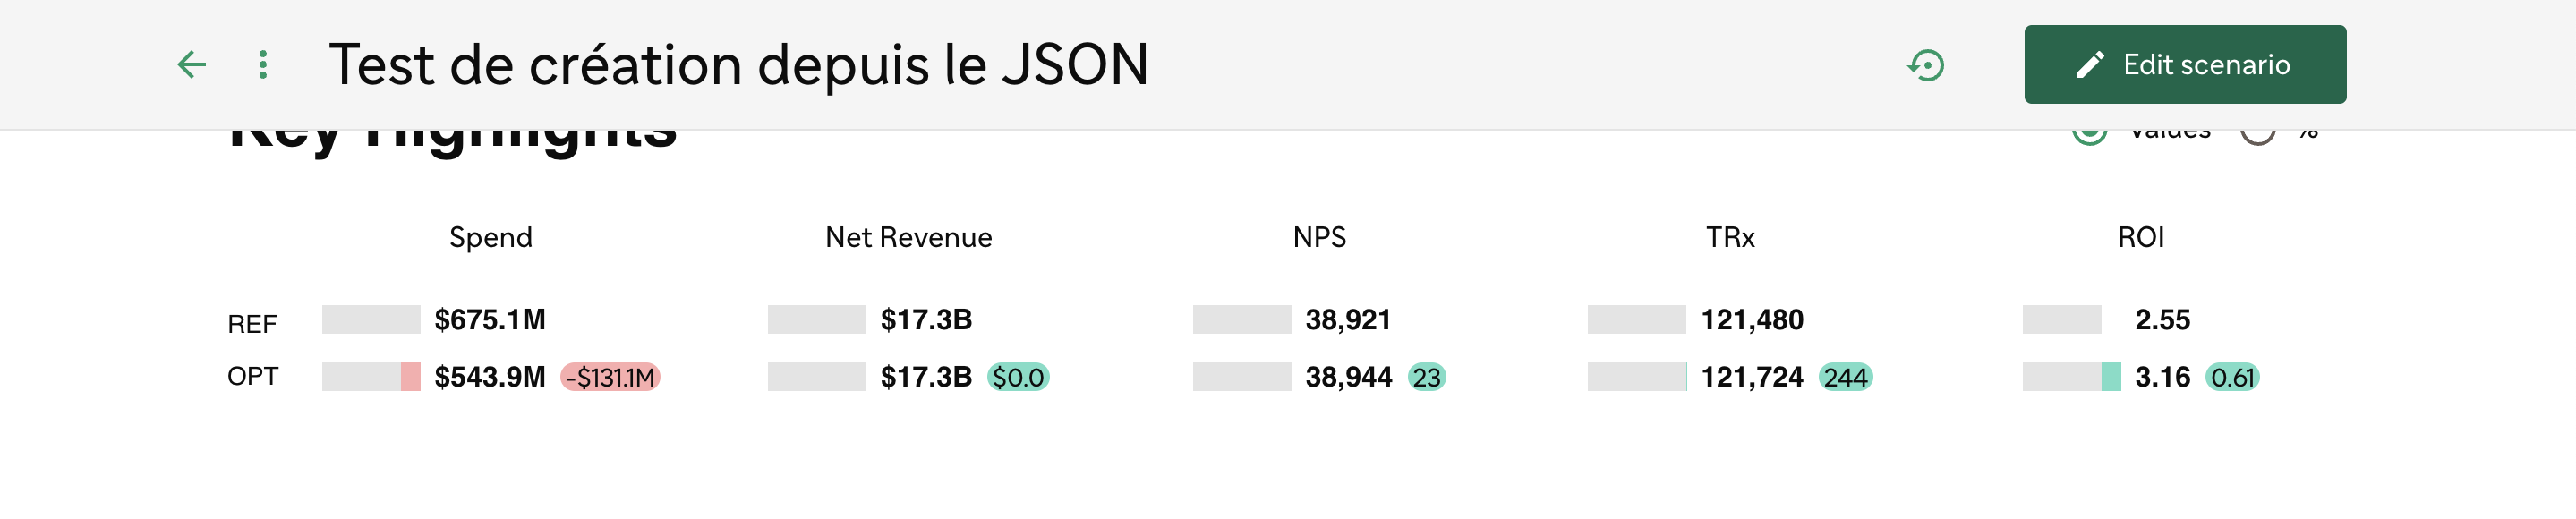Viewport: 2576px width, 519px height.
Task: Click the scenario title text
Action: tap(738, 65)
